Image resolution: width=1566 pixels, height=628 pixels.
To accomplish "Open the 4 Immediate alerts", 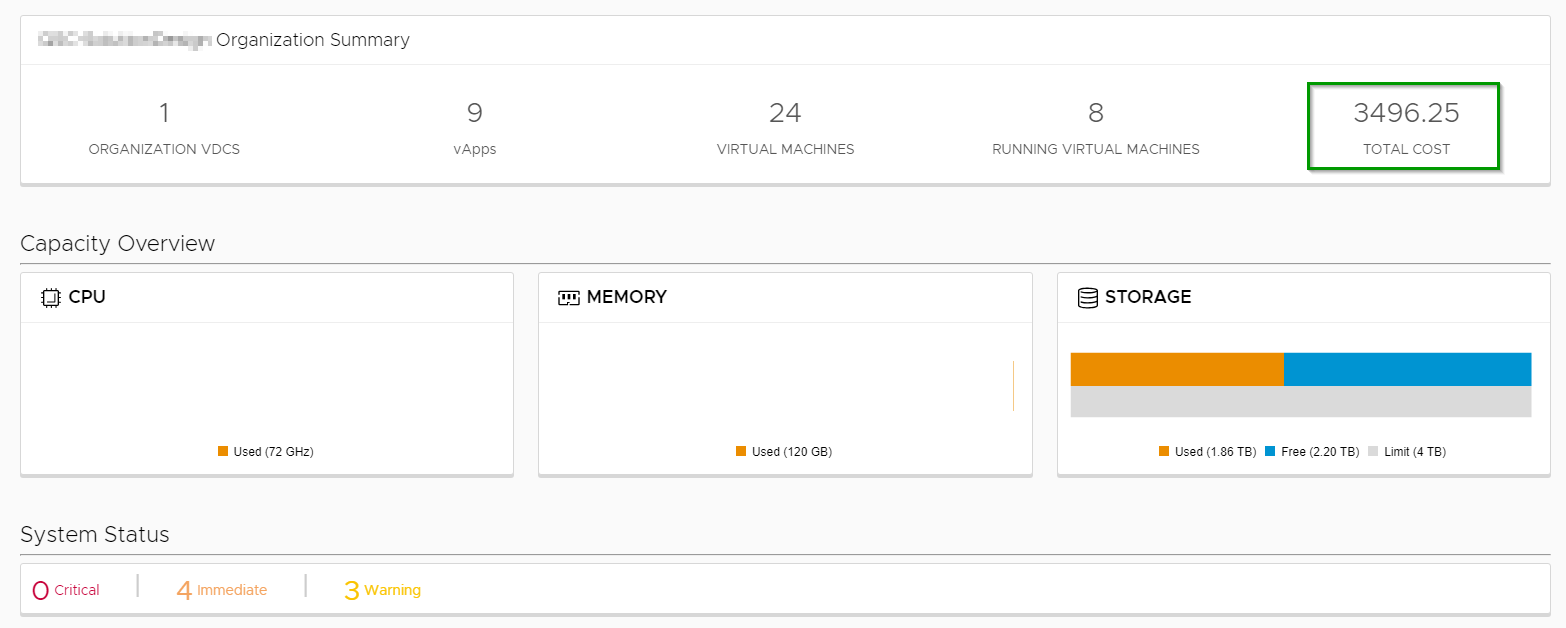I will click(x=222, y=590).
